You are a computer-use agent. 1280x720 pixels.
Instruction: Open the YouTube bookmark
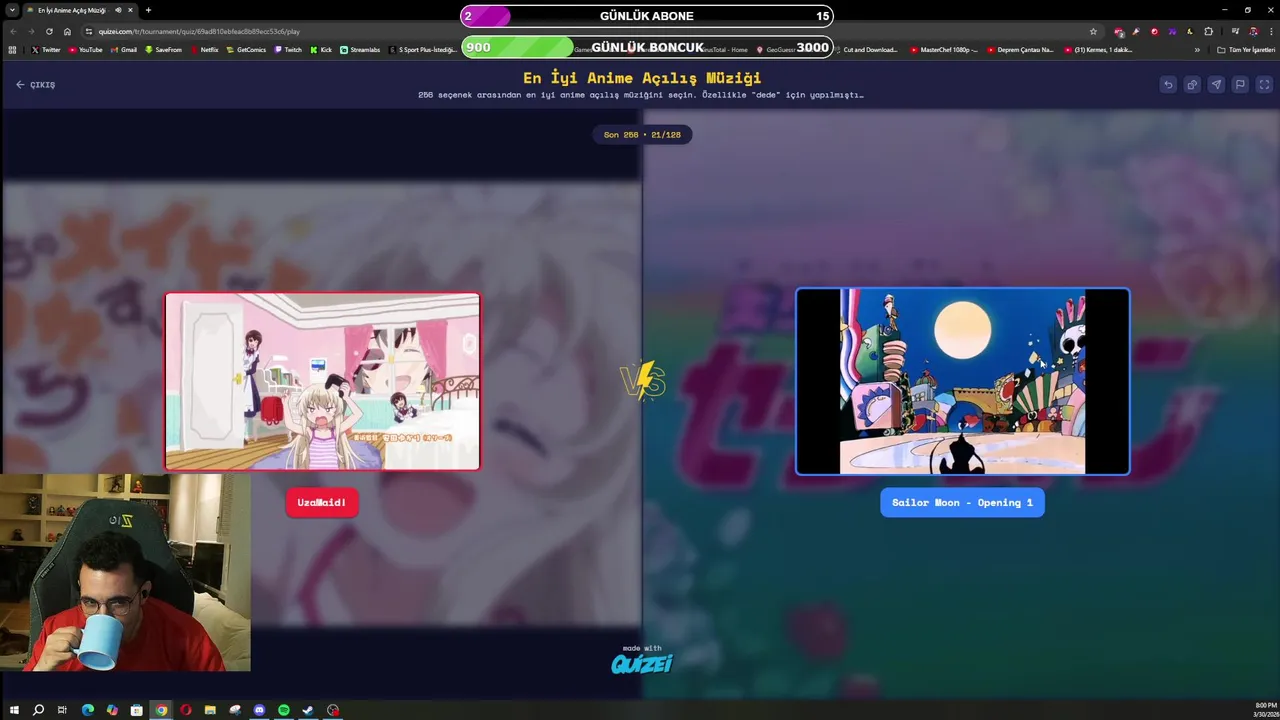tap(86, 49)
